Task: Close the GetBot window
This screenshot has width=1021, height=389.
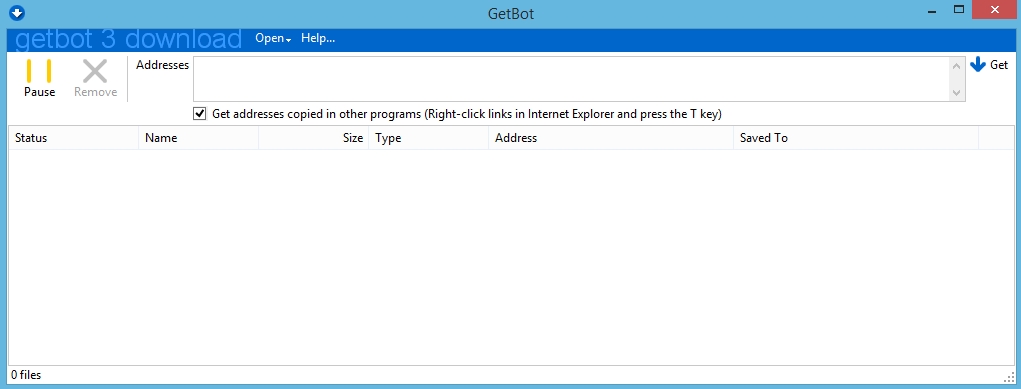Action: [994, 10]
